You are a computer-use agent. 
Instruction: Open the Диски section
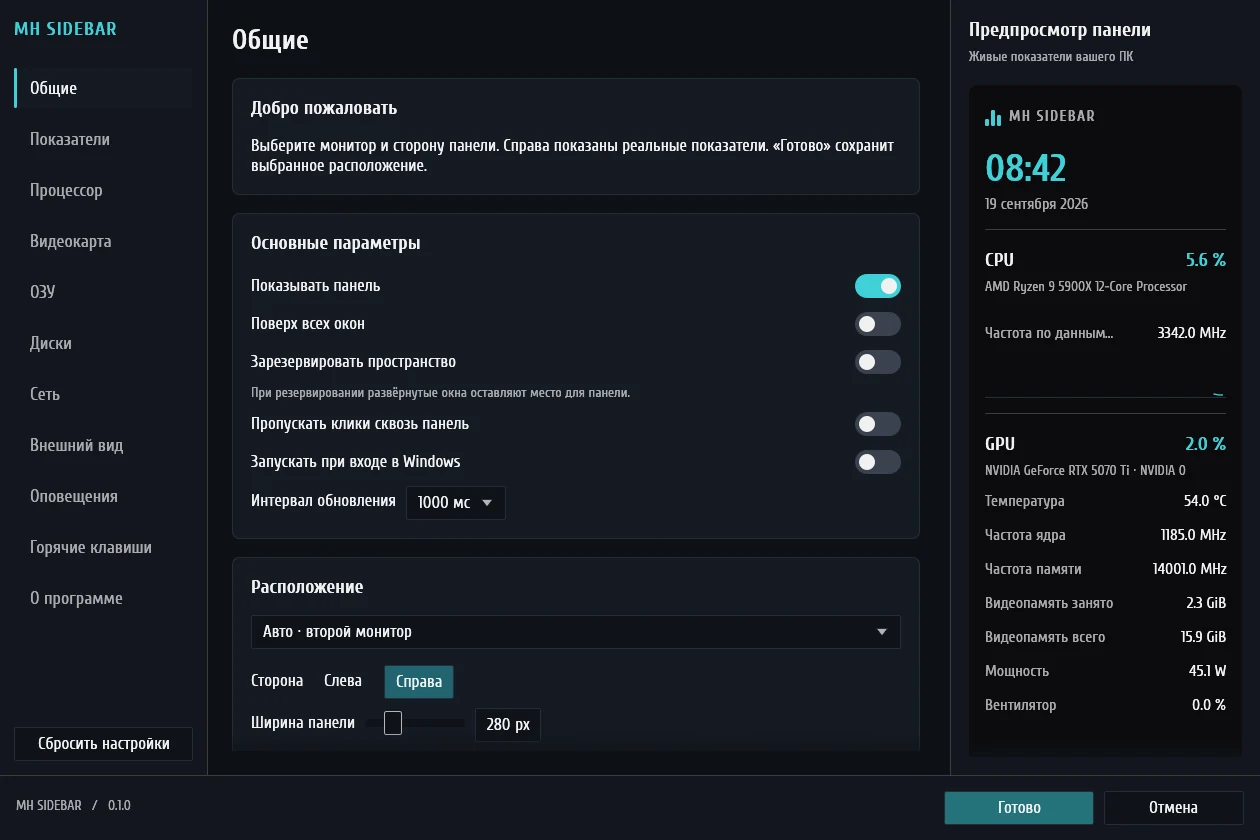103,343
